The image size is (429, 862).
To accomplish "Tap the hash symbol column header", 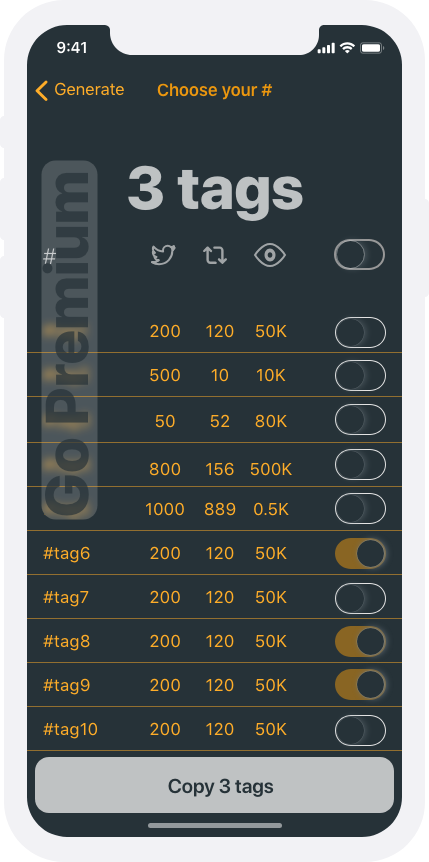I will click(x=50, y=256).
